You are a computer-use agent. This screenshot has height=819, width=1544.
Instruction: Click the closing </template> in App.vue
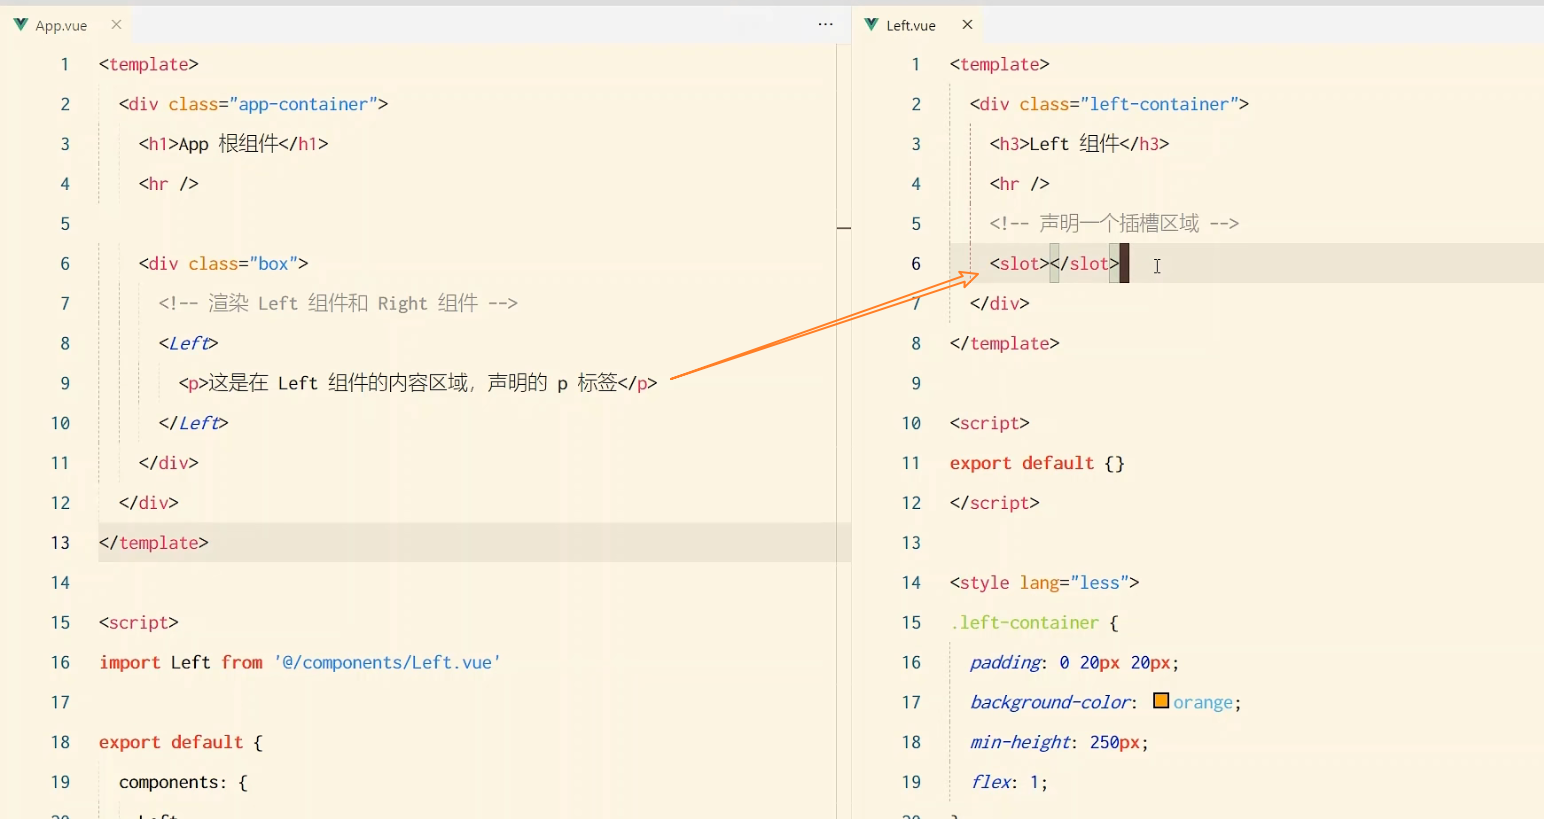pos(153,543)
